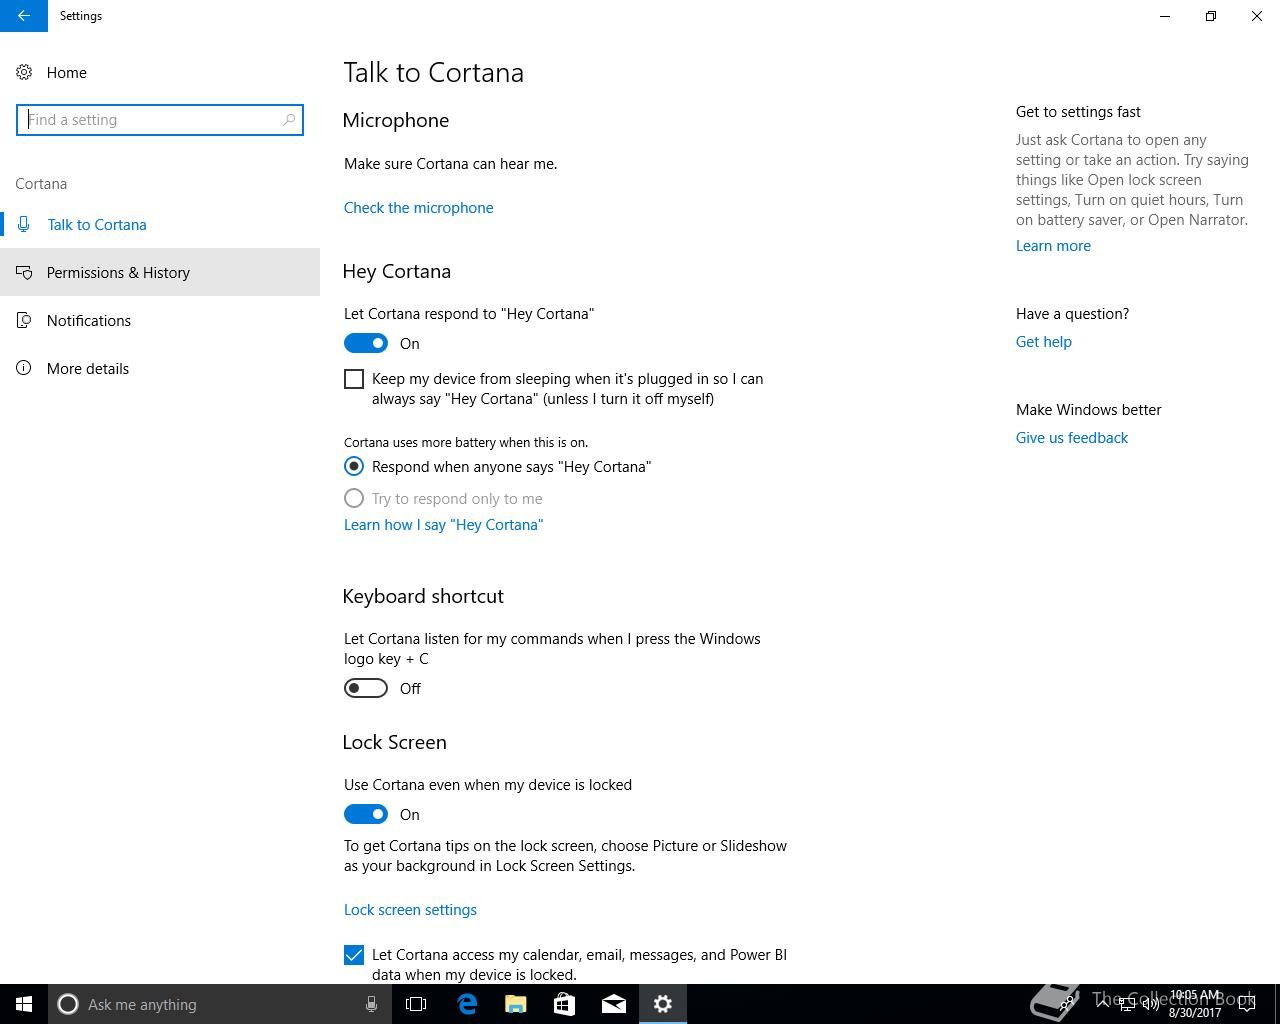Click the microphone icon beside Talk to Cortana
The width and height of the screenshot is (1280, 1024).
tap(24, 224)
